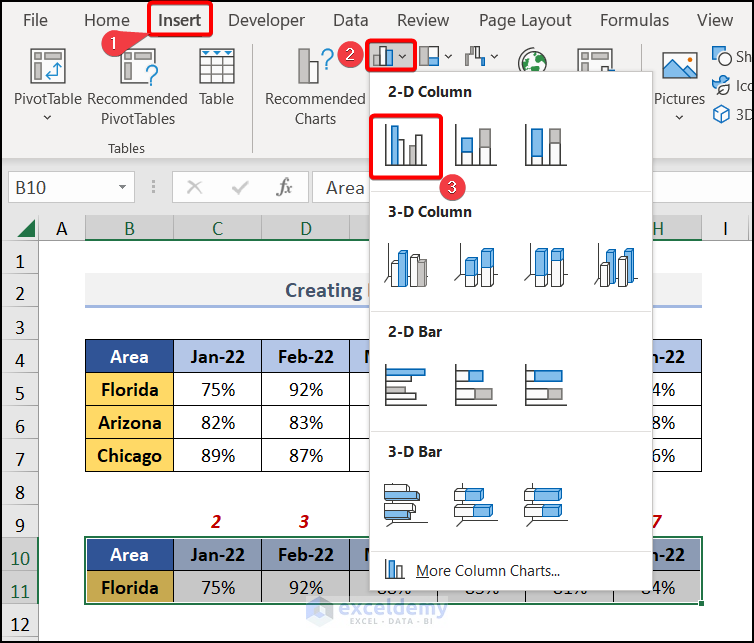Open Insert Column or Bar Chart dropdown
The width and height of the screenshot is (754, 643).
[390, 56]
